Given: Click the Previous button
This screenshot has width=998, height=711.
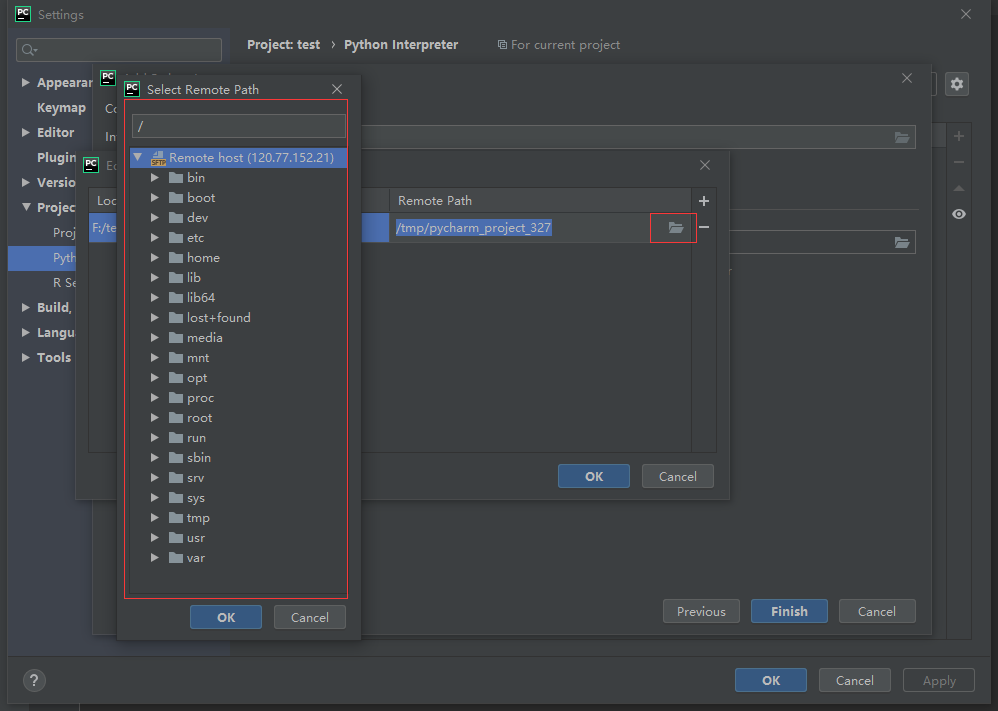Looking at the screenshot, I should pos(701,611).
